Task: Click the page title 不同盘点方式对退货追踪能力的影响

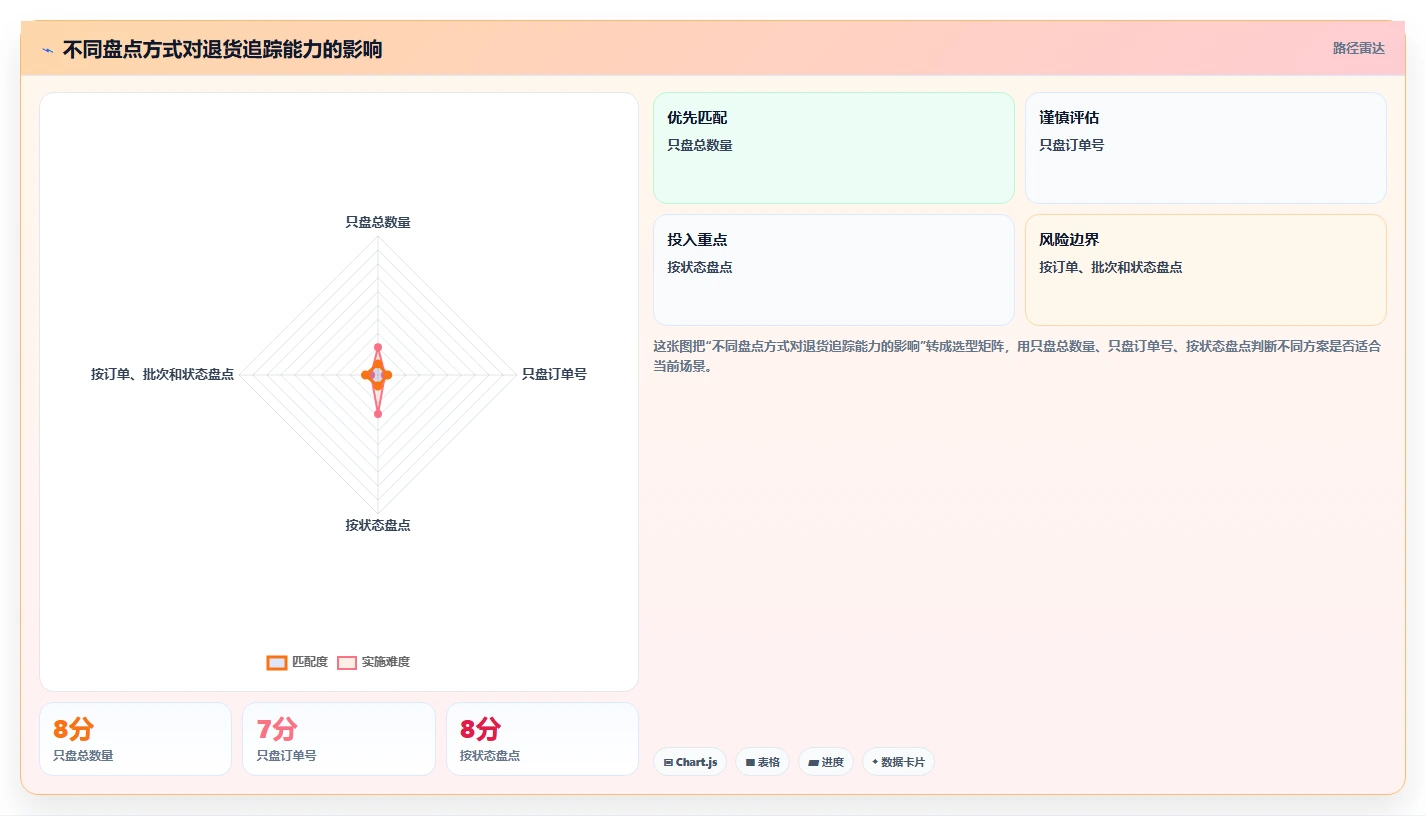Action: (222, 50)
